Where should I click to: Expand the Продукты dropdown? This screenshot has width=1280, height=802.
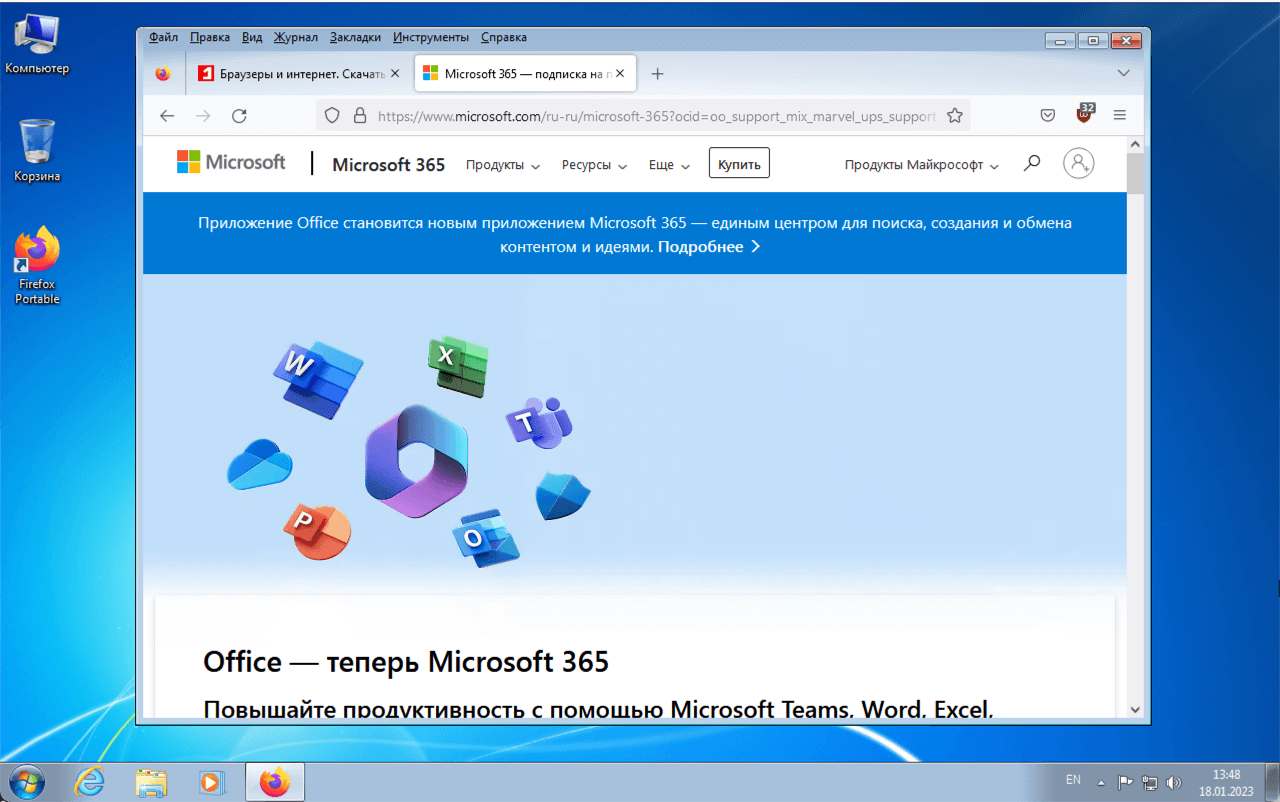click(x=502, y=165)
